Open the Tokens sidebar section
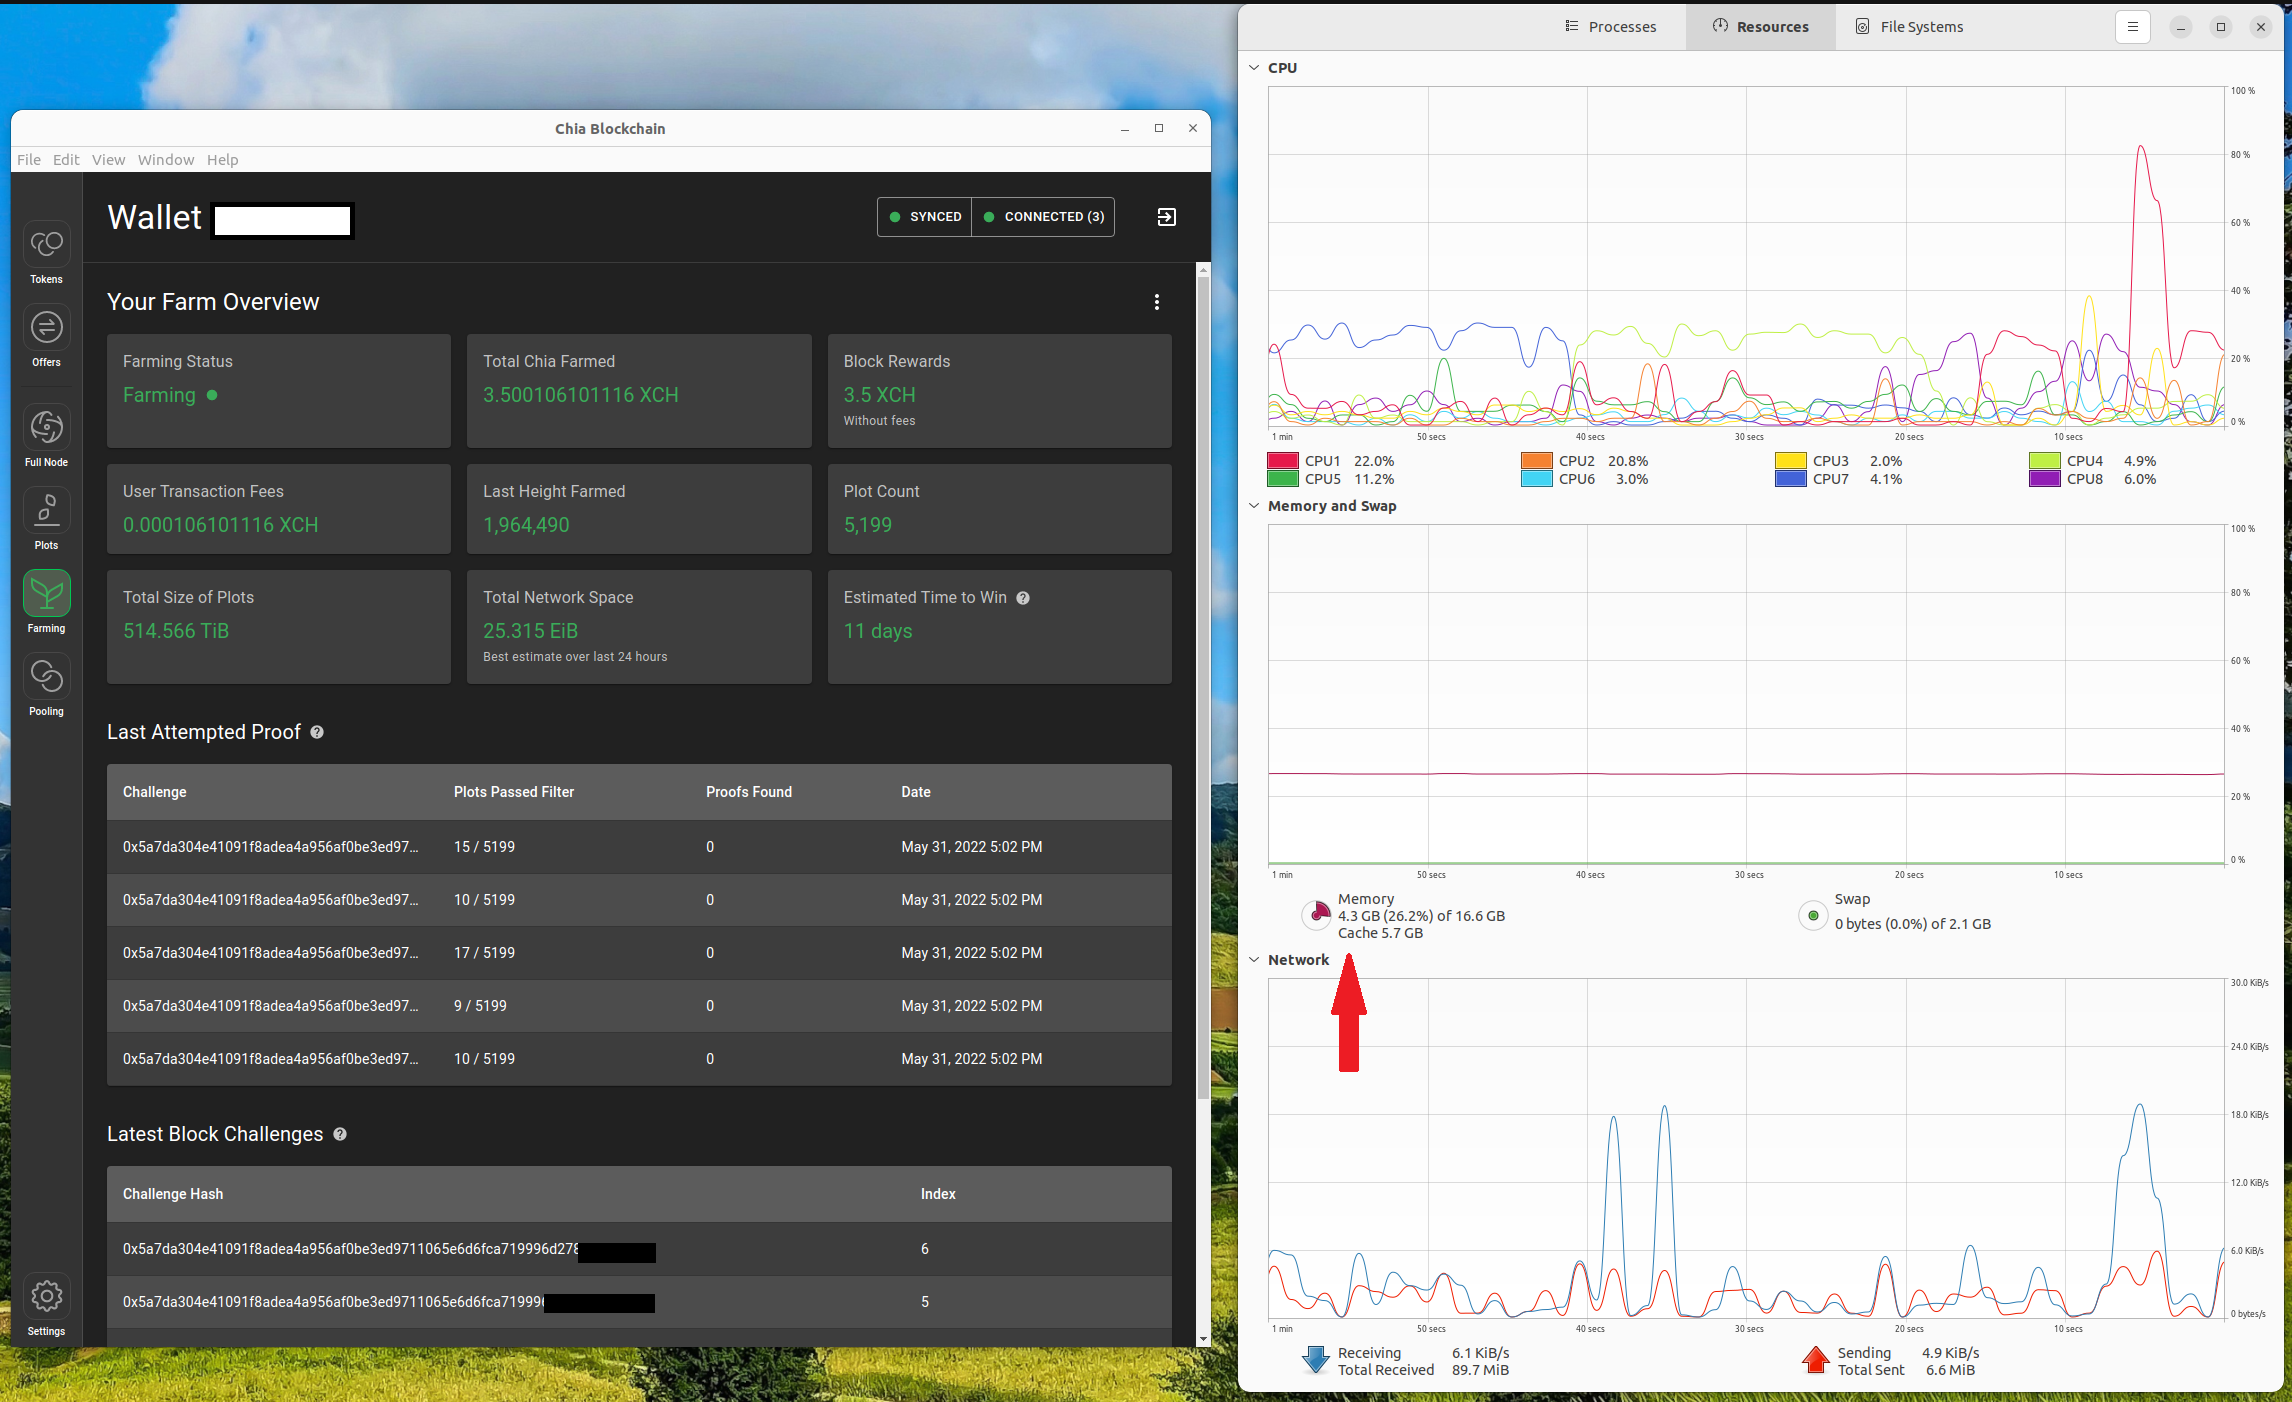Viewport: 2292px width, 1402px height. tap(46, 253)
